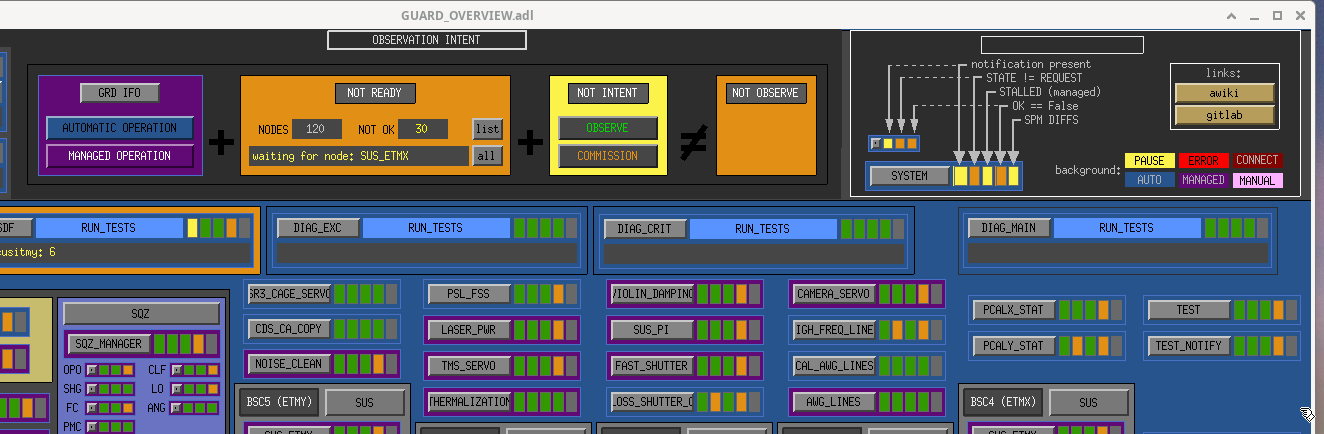Open the CLF node mini button
Viewport: 1324px width, 434px height.
click(x=177, y=370)
